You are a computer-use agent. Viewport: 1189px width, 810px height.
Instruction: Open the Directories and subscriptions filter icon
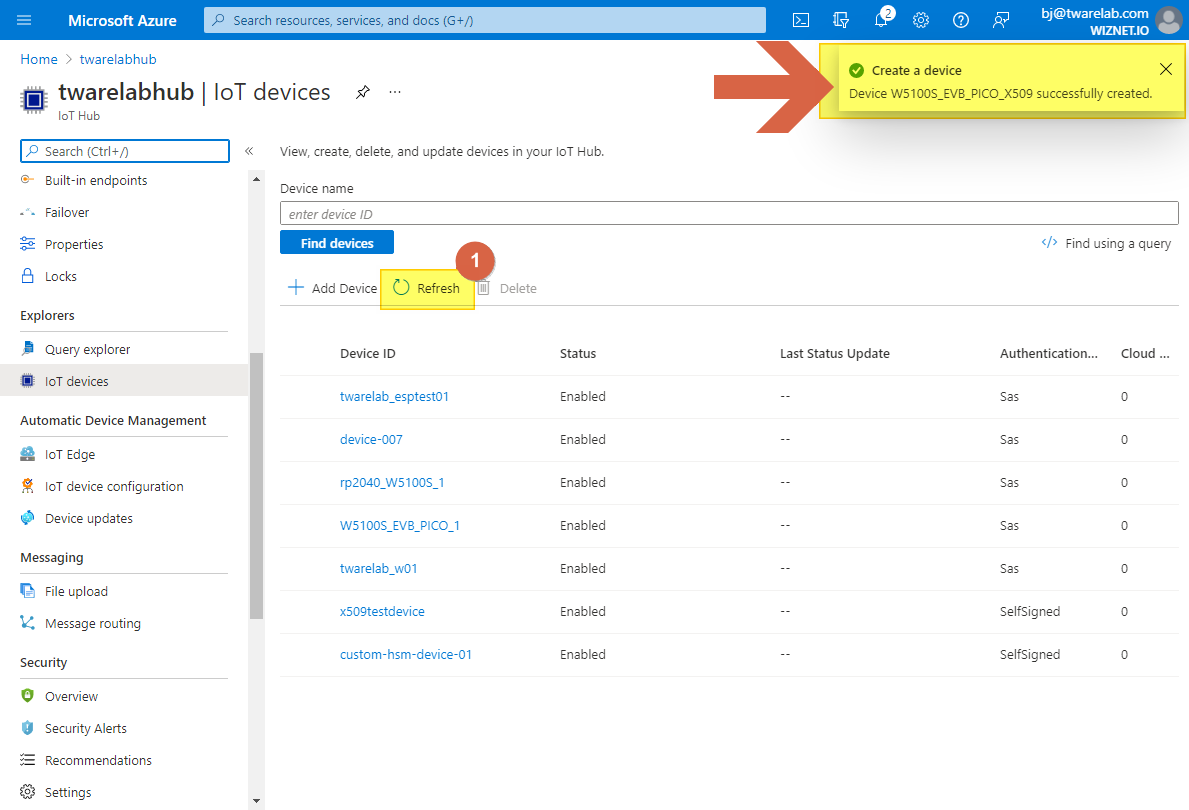[x=841, y=20]
